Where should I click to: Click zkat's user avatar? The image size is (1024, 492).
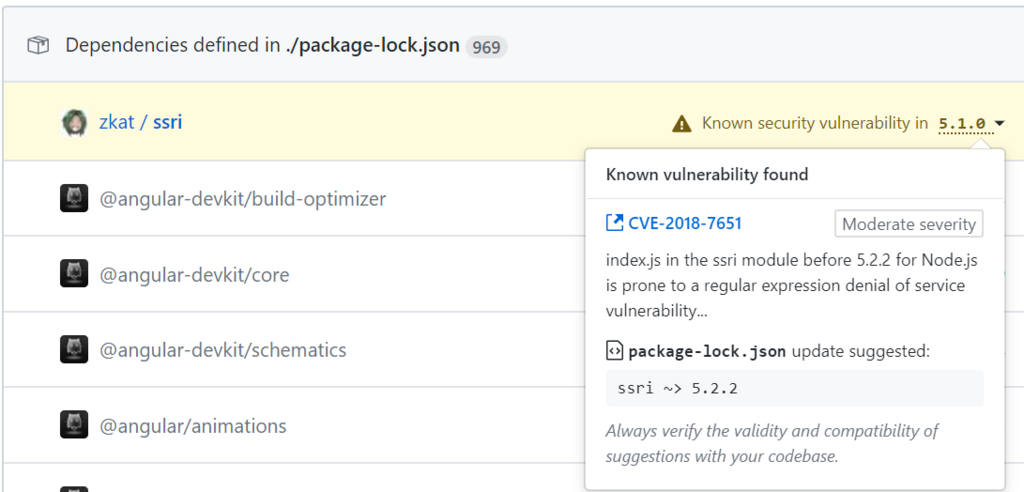tap(74, 123)
